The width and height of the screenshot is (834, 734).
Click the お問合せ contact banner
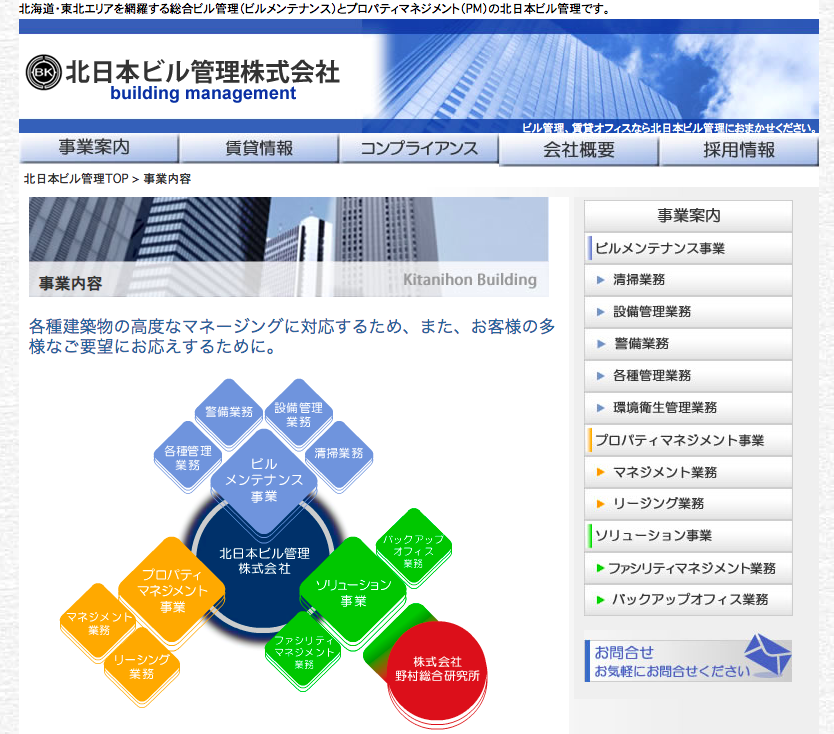688,661
